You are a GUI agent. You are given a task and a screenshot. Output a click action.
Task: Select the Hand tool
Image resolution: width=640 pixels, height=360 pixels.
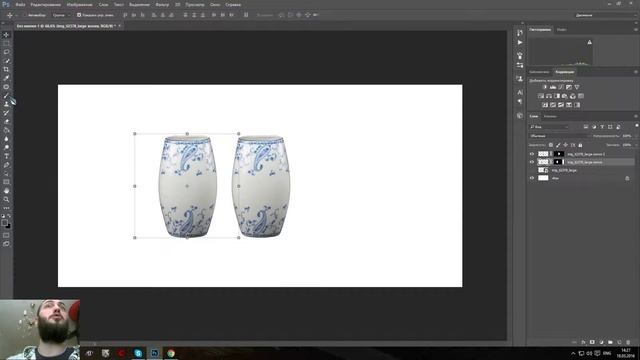(x=6, y=191)
